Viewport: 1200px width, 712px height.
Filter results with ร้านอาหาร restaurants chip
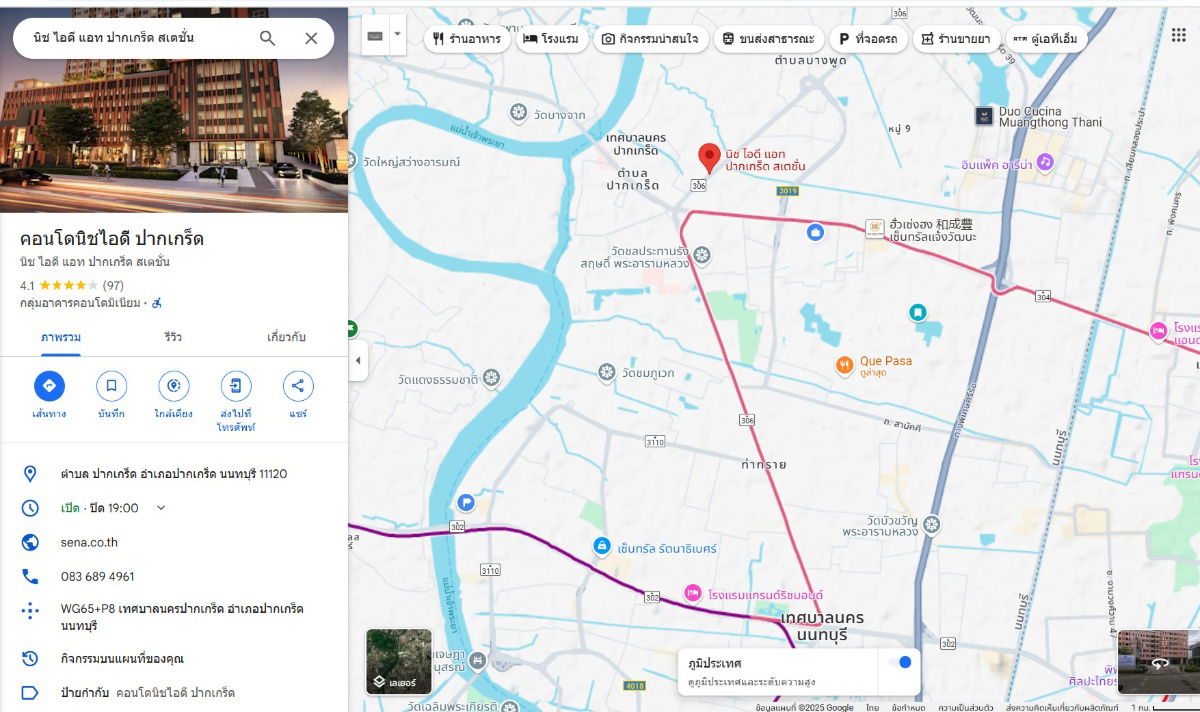(466, 37)
